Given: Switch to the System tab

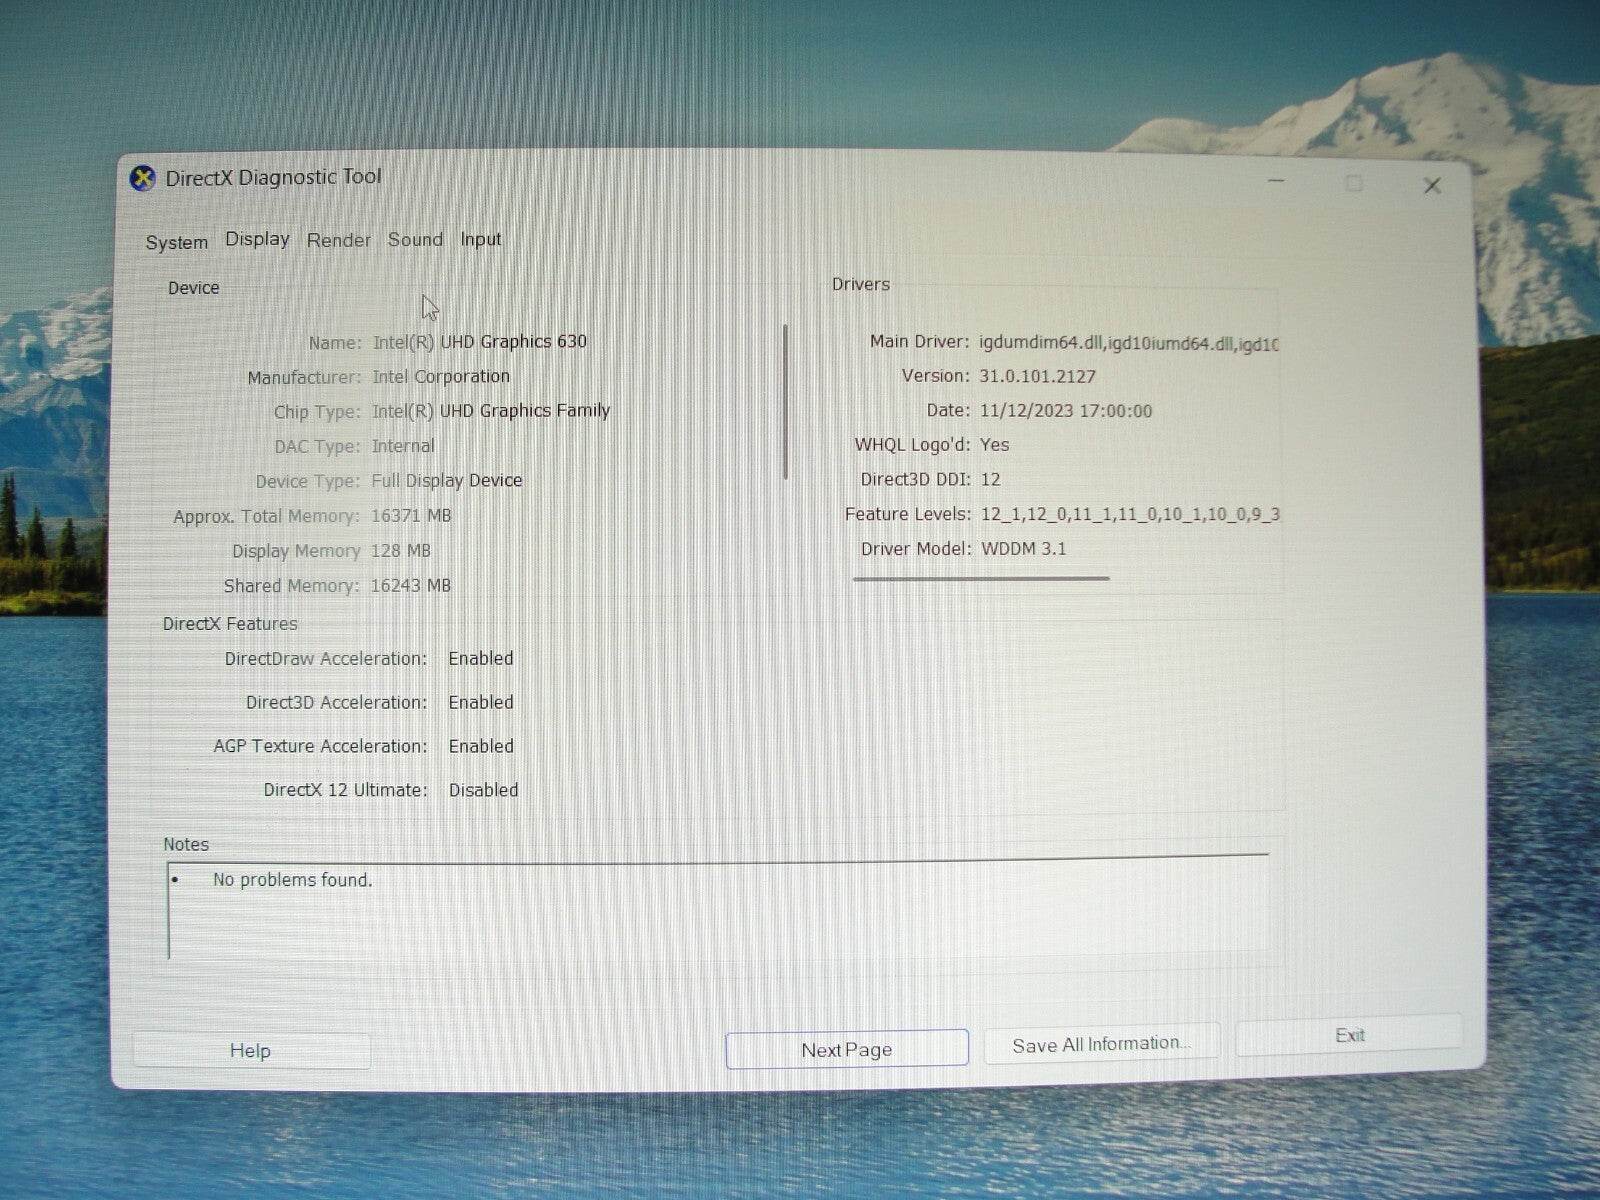Looking at the screenshot, I should click(176, 242).
